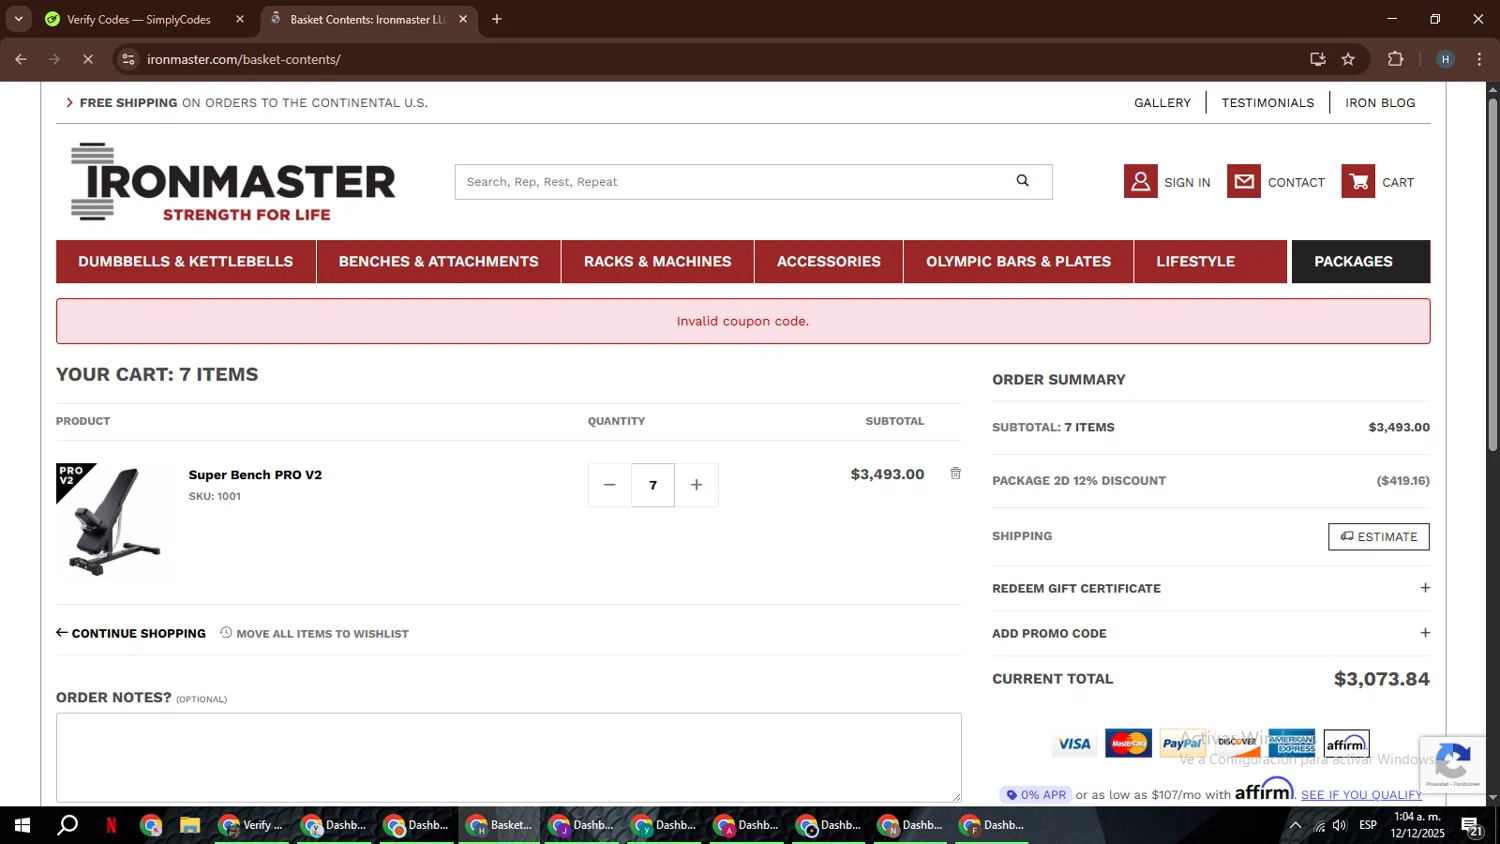Click the volume speaker tray icon

click(x=1340, y=825)
